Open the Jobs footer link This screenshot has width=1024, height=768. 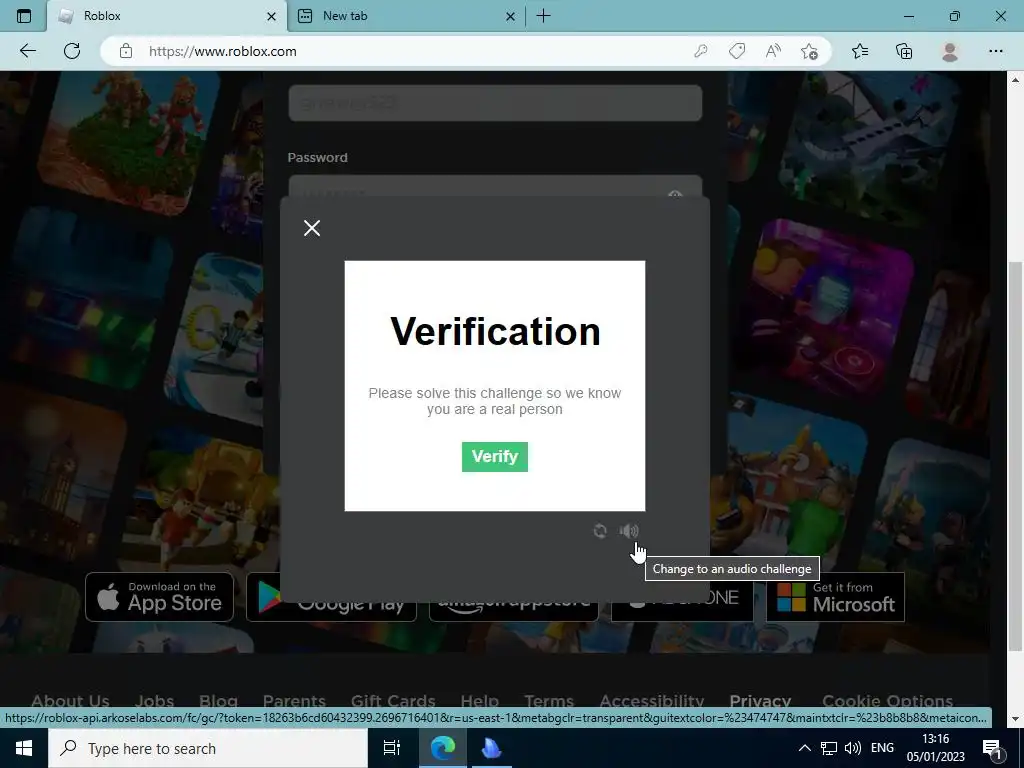pos(154,701)
